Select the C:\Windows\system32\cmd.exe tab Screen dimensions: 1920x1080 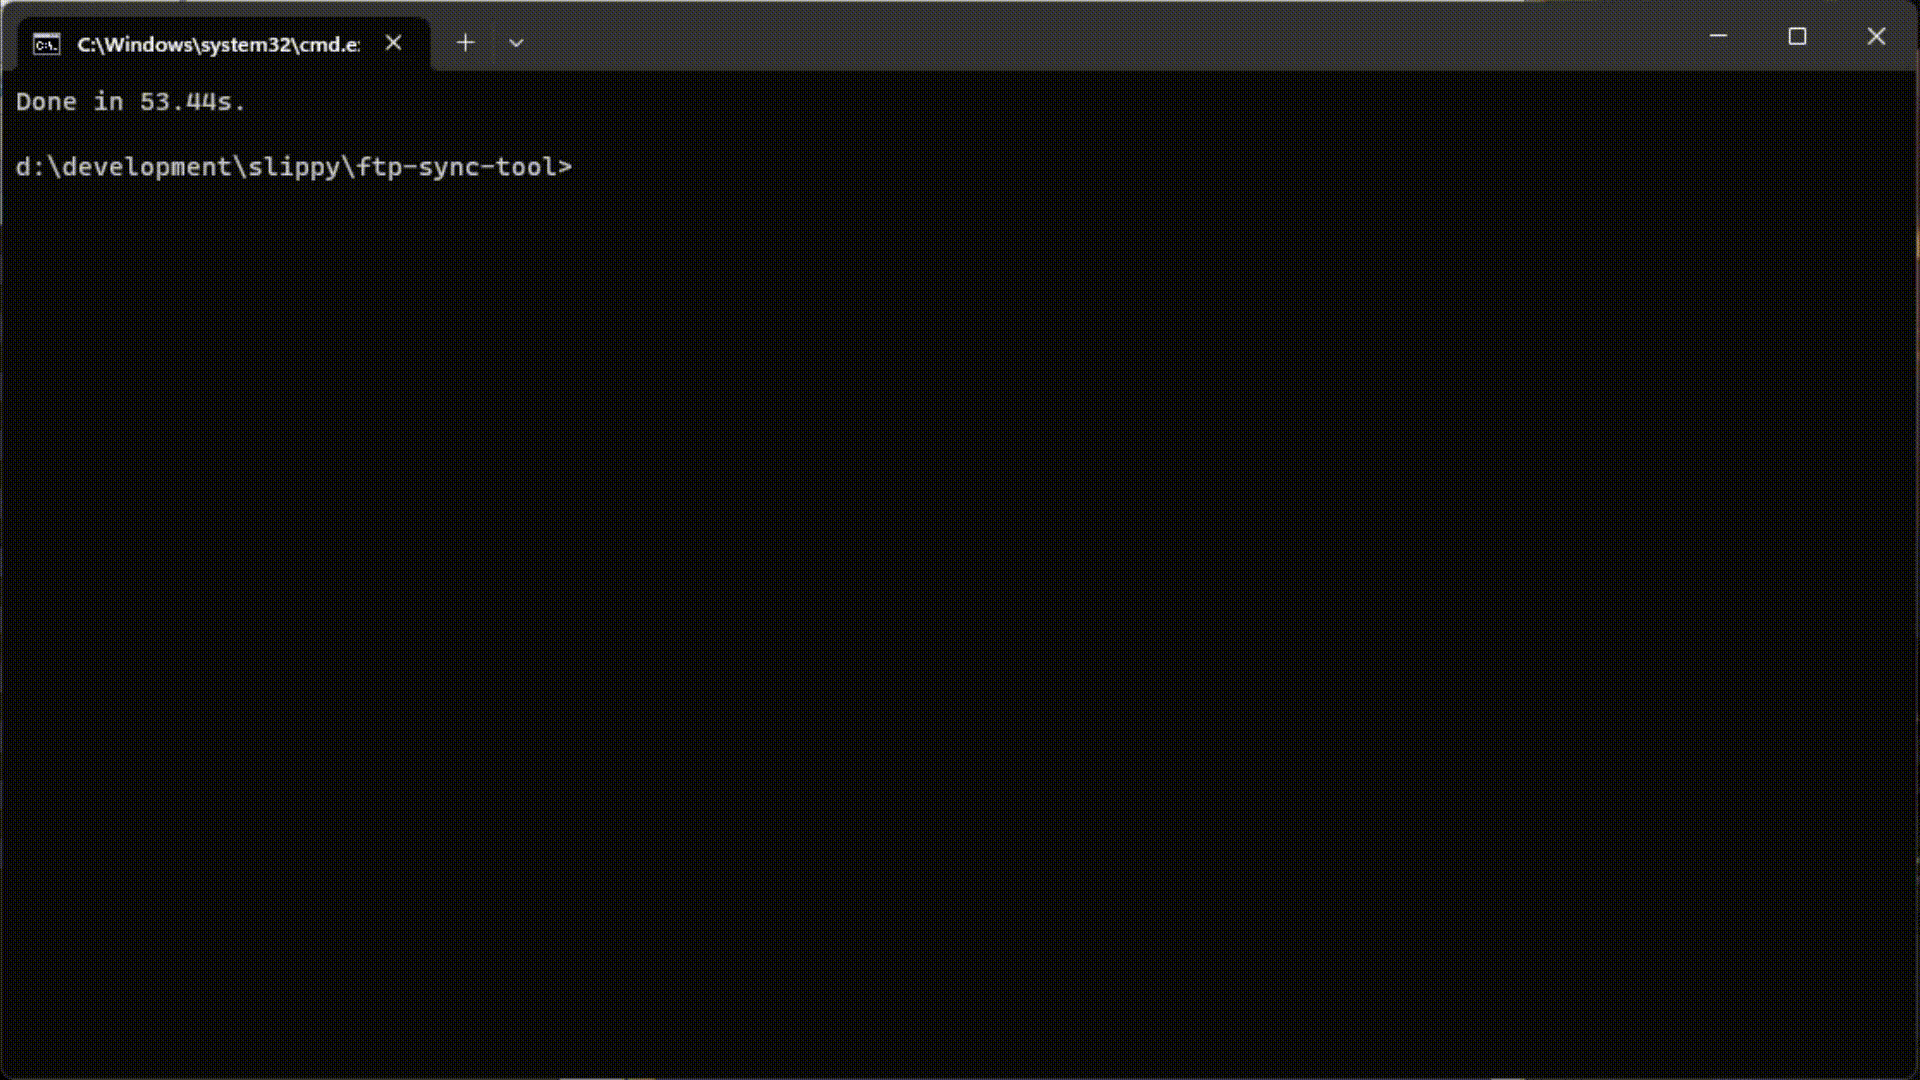(218, 44)
